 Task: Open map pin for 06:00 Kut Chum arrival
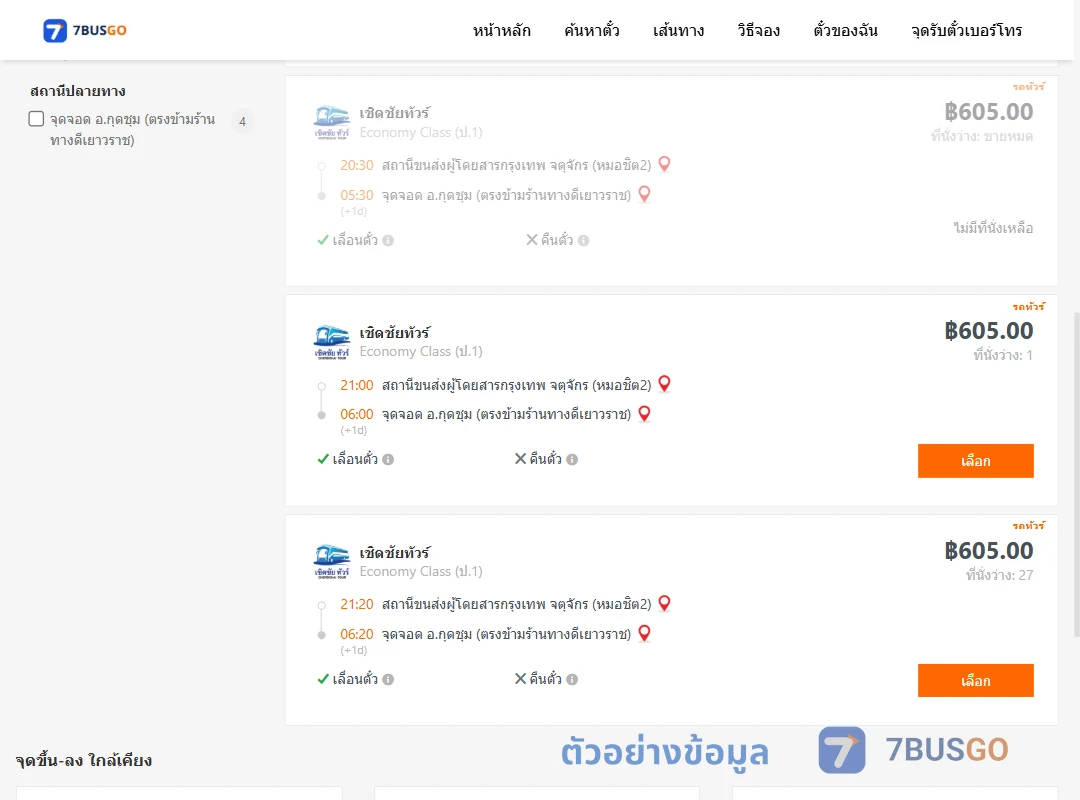pos(644,413)
